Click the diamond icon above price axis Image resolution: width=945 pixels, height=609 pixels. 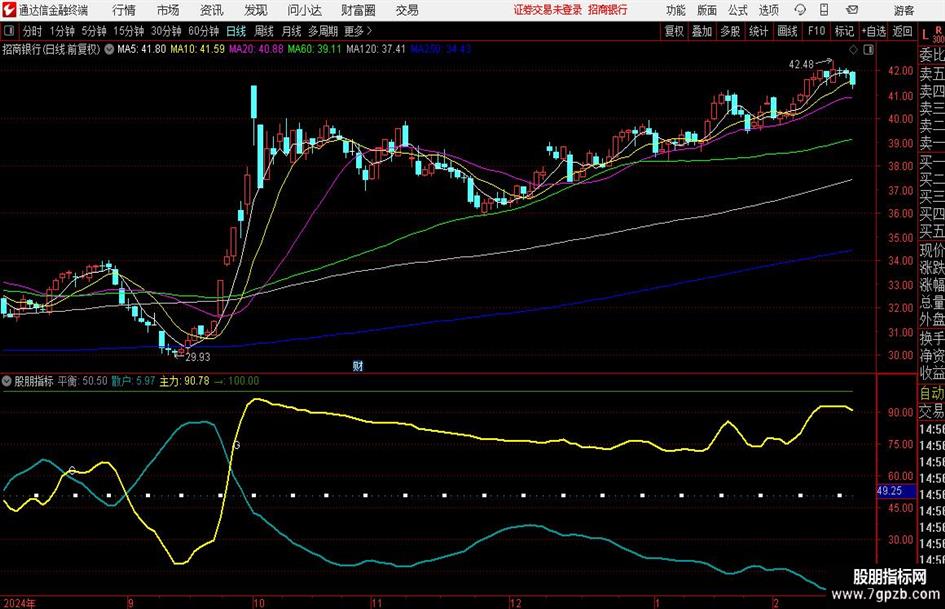click(x=853, y=49)
